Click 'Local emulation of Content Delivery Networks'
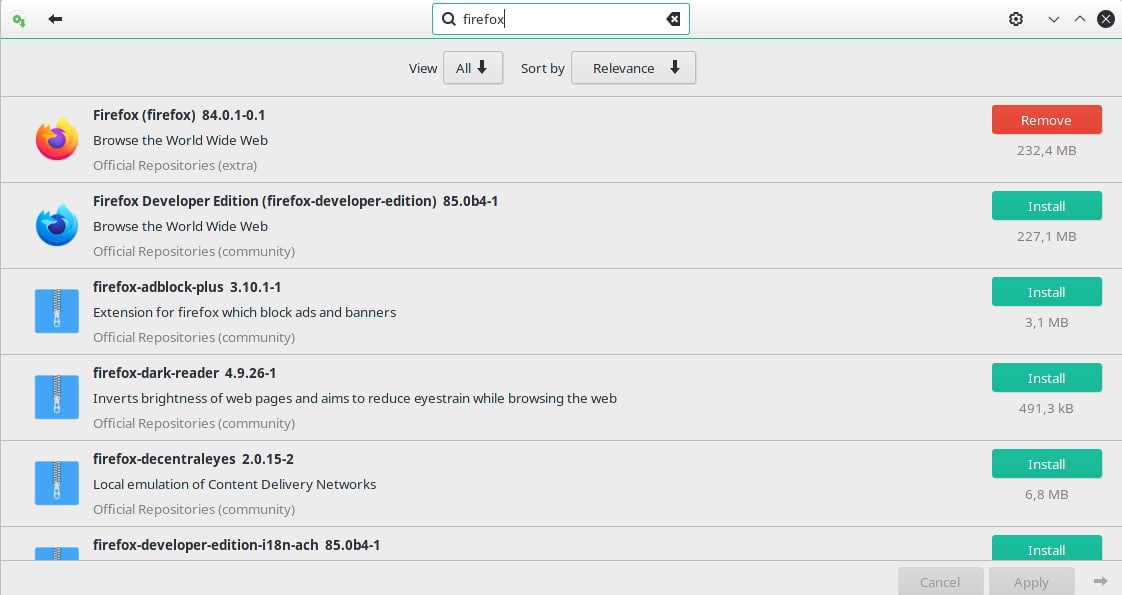Image resolution: width=1122 pixels, height=595 pixels. pos(235,484)
